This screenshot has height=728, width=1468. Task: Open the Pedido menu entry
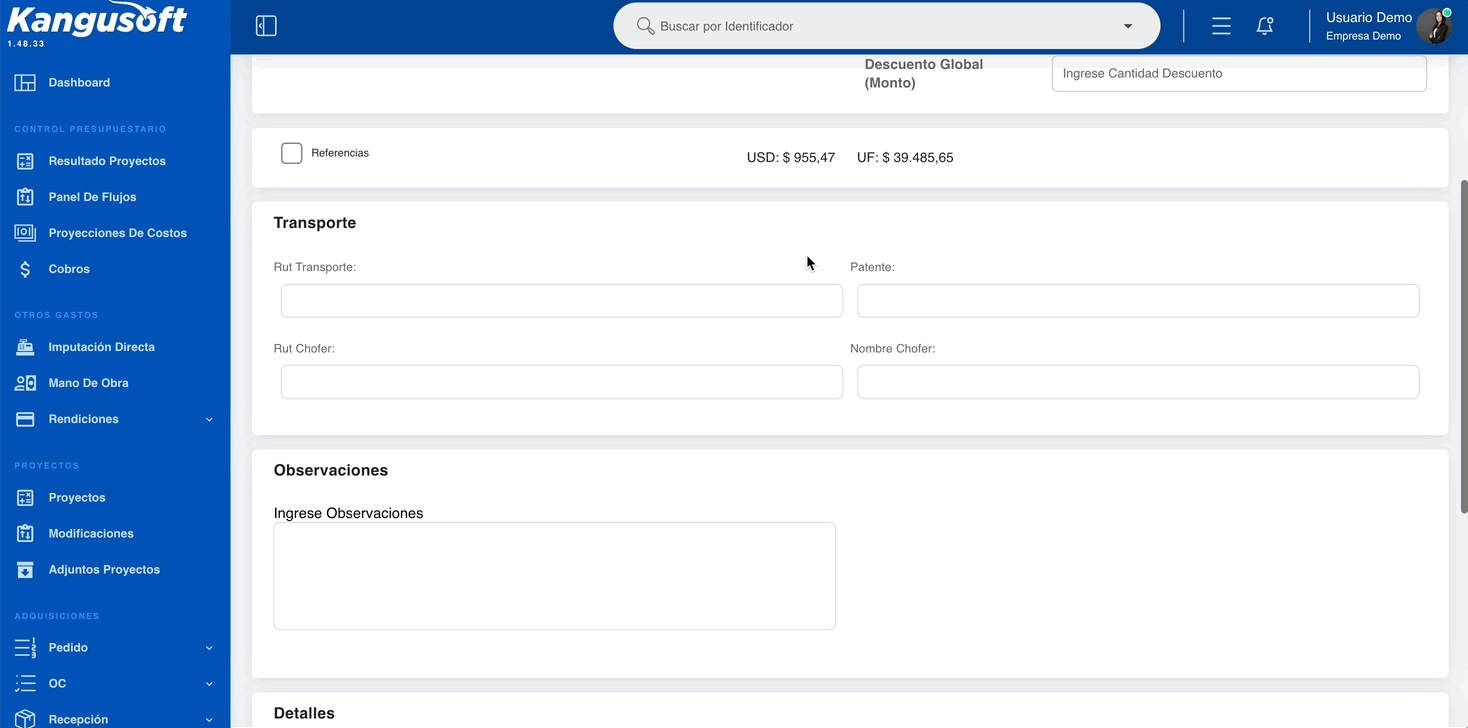pyautogui.click(x=68, y=648)
